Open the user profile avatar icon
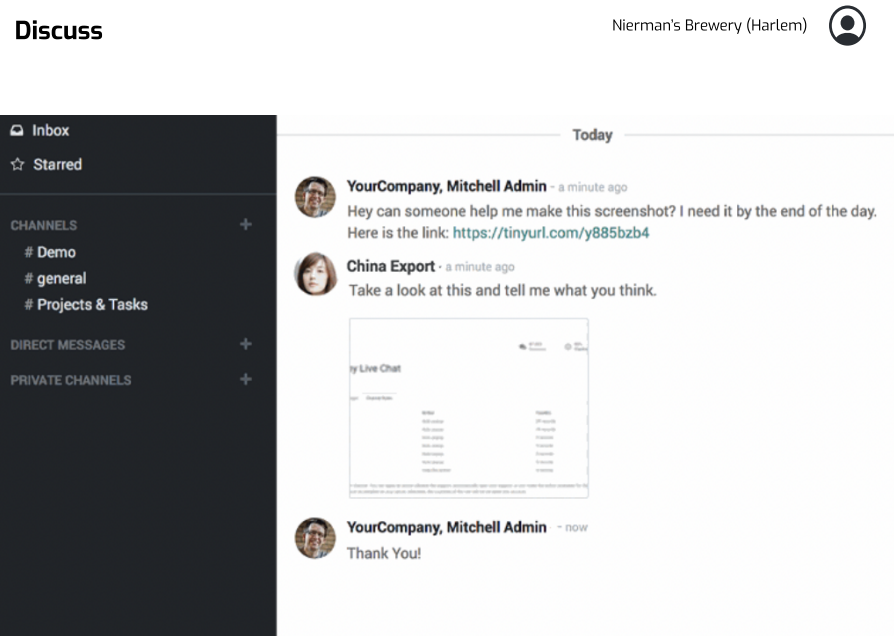Screen dimensions: 894x636 (x=847, y=26)
